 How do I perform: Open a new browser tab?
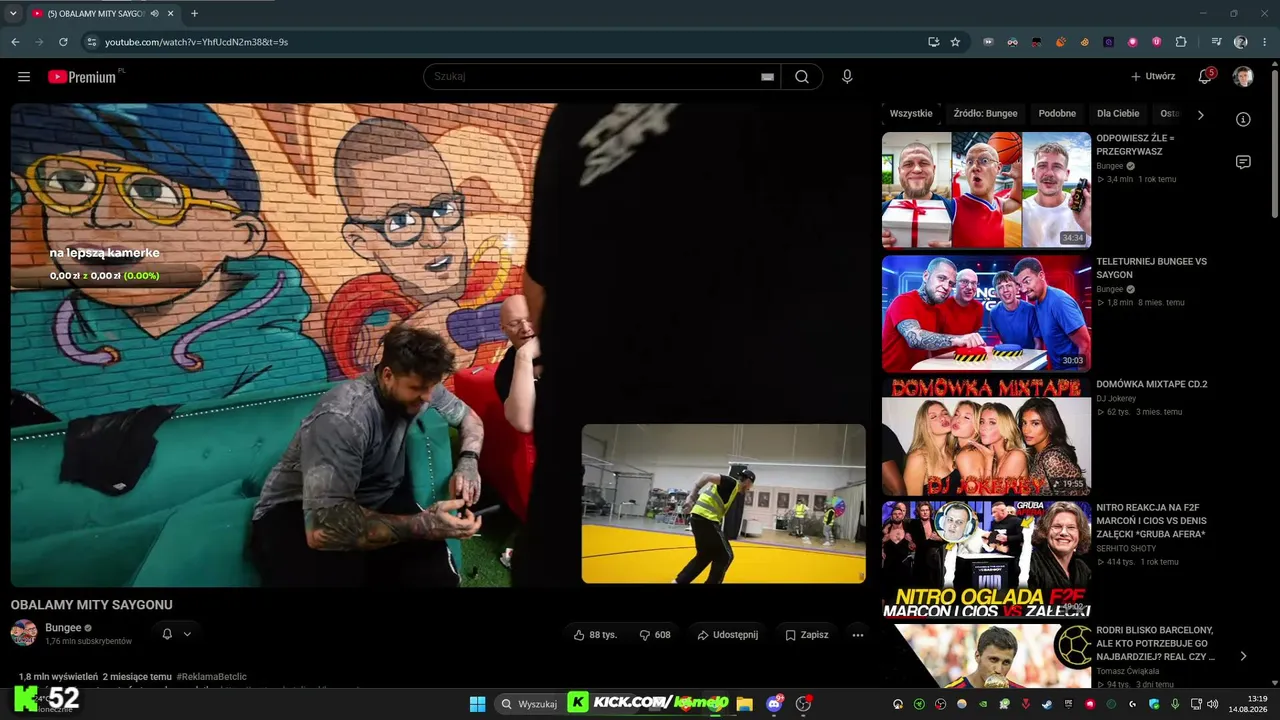click(194, 14)
